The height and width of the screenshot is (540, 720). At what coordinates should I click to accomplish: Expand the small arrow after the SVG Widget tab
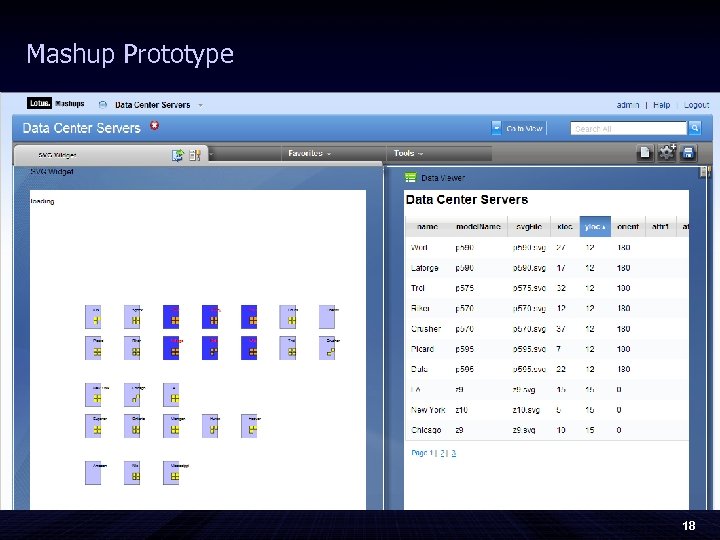tap(212, 155)
